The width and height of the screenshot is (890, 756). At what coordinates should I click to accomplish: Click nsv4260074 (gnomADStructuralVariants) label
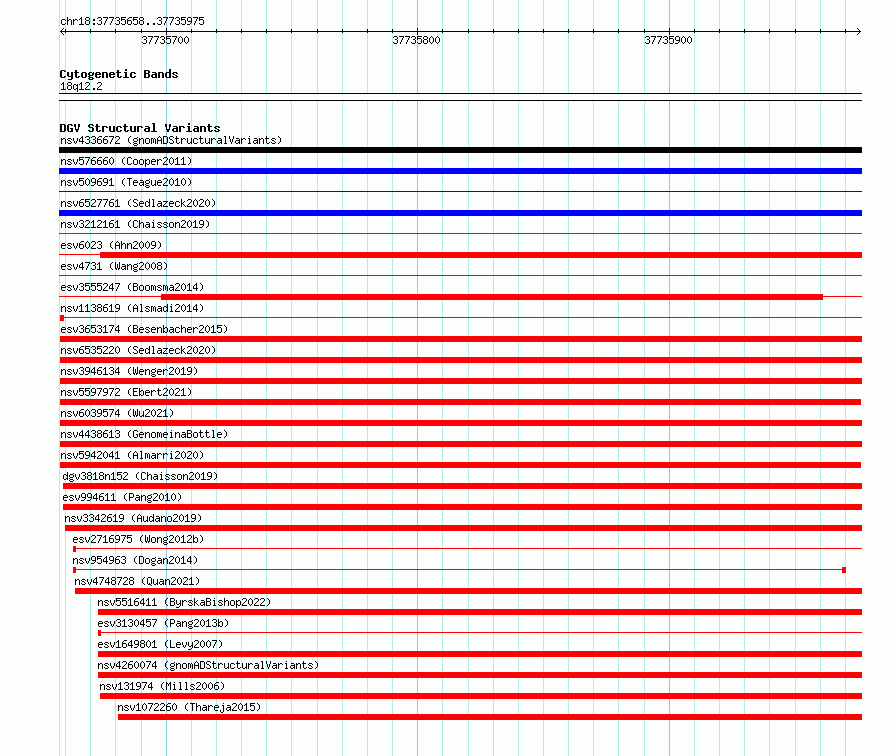[x=208, y=665]
